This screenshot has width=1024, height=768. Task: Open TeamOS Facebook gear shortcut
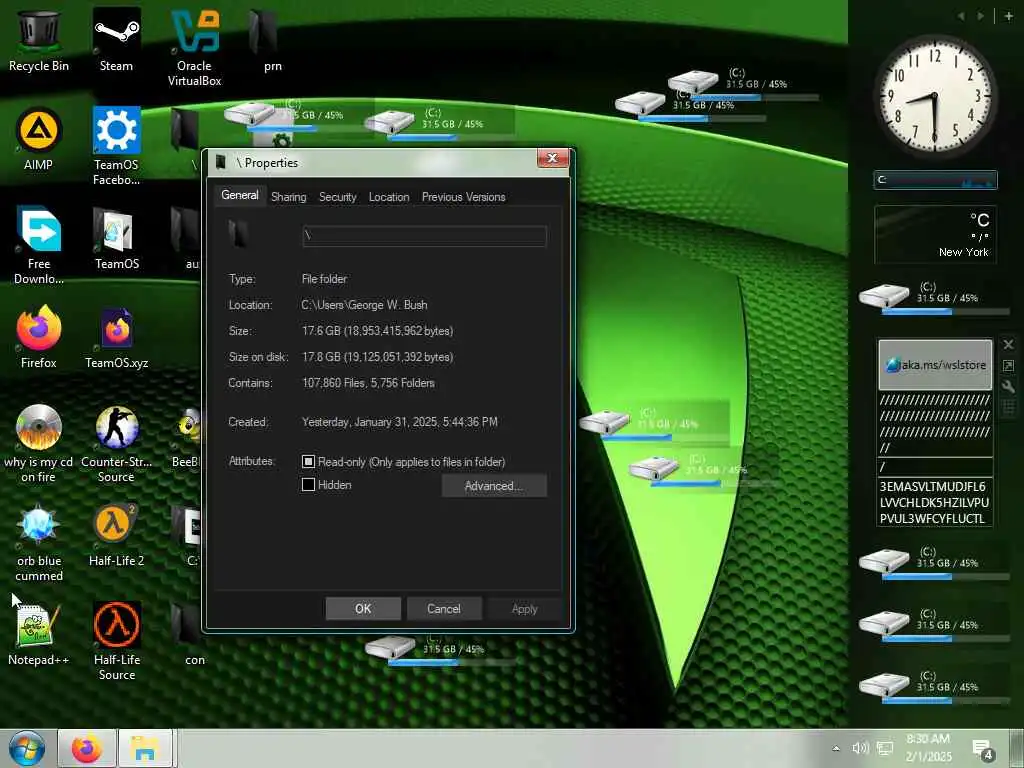click(x=116, y=146)
